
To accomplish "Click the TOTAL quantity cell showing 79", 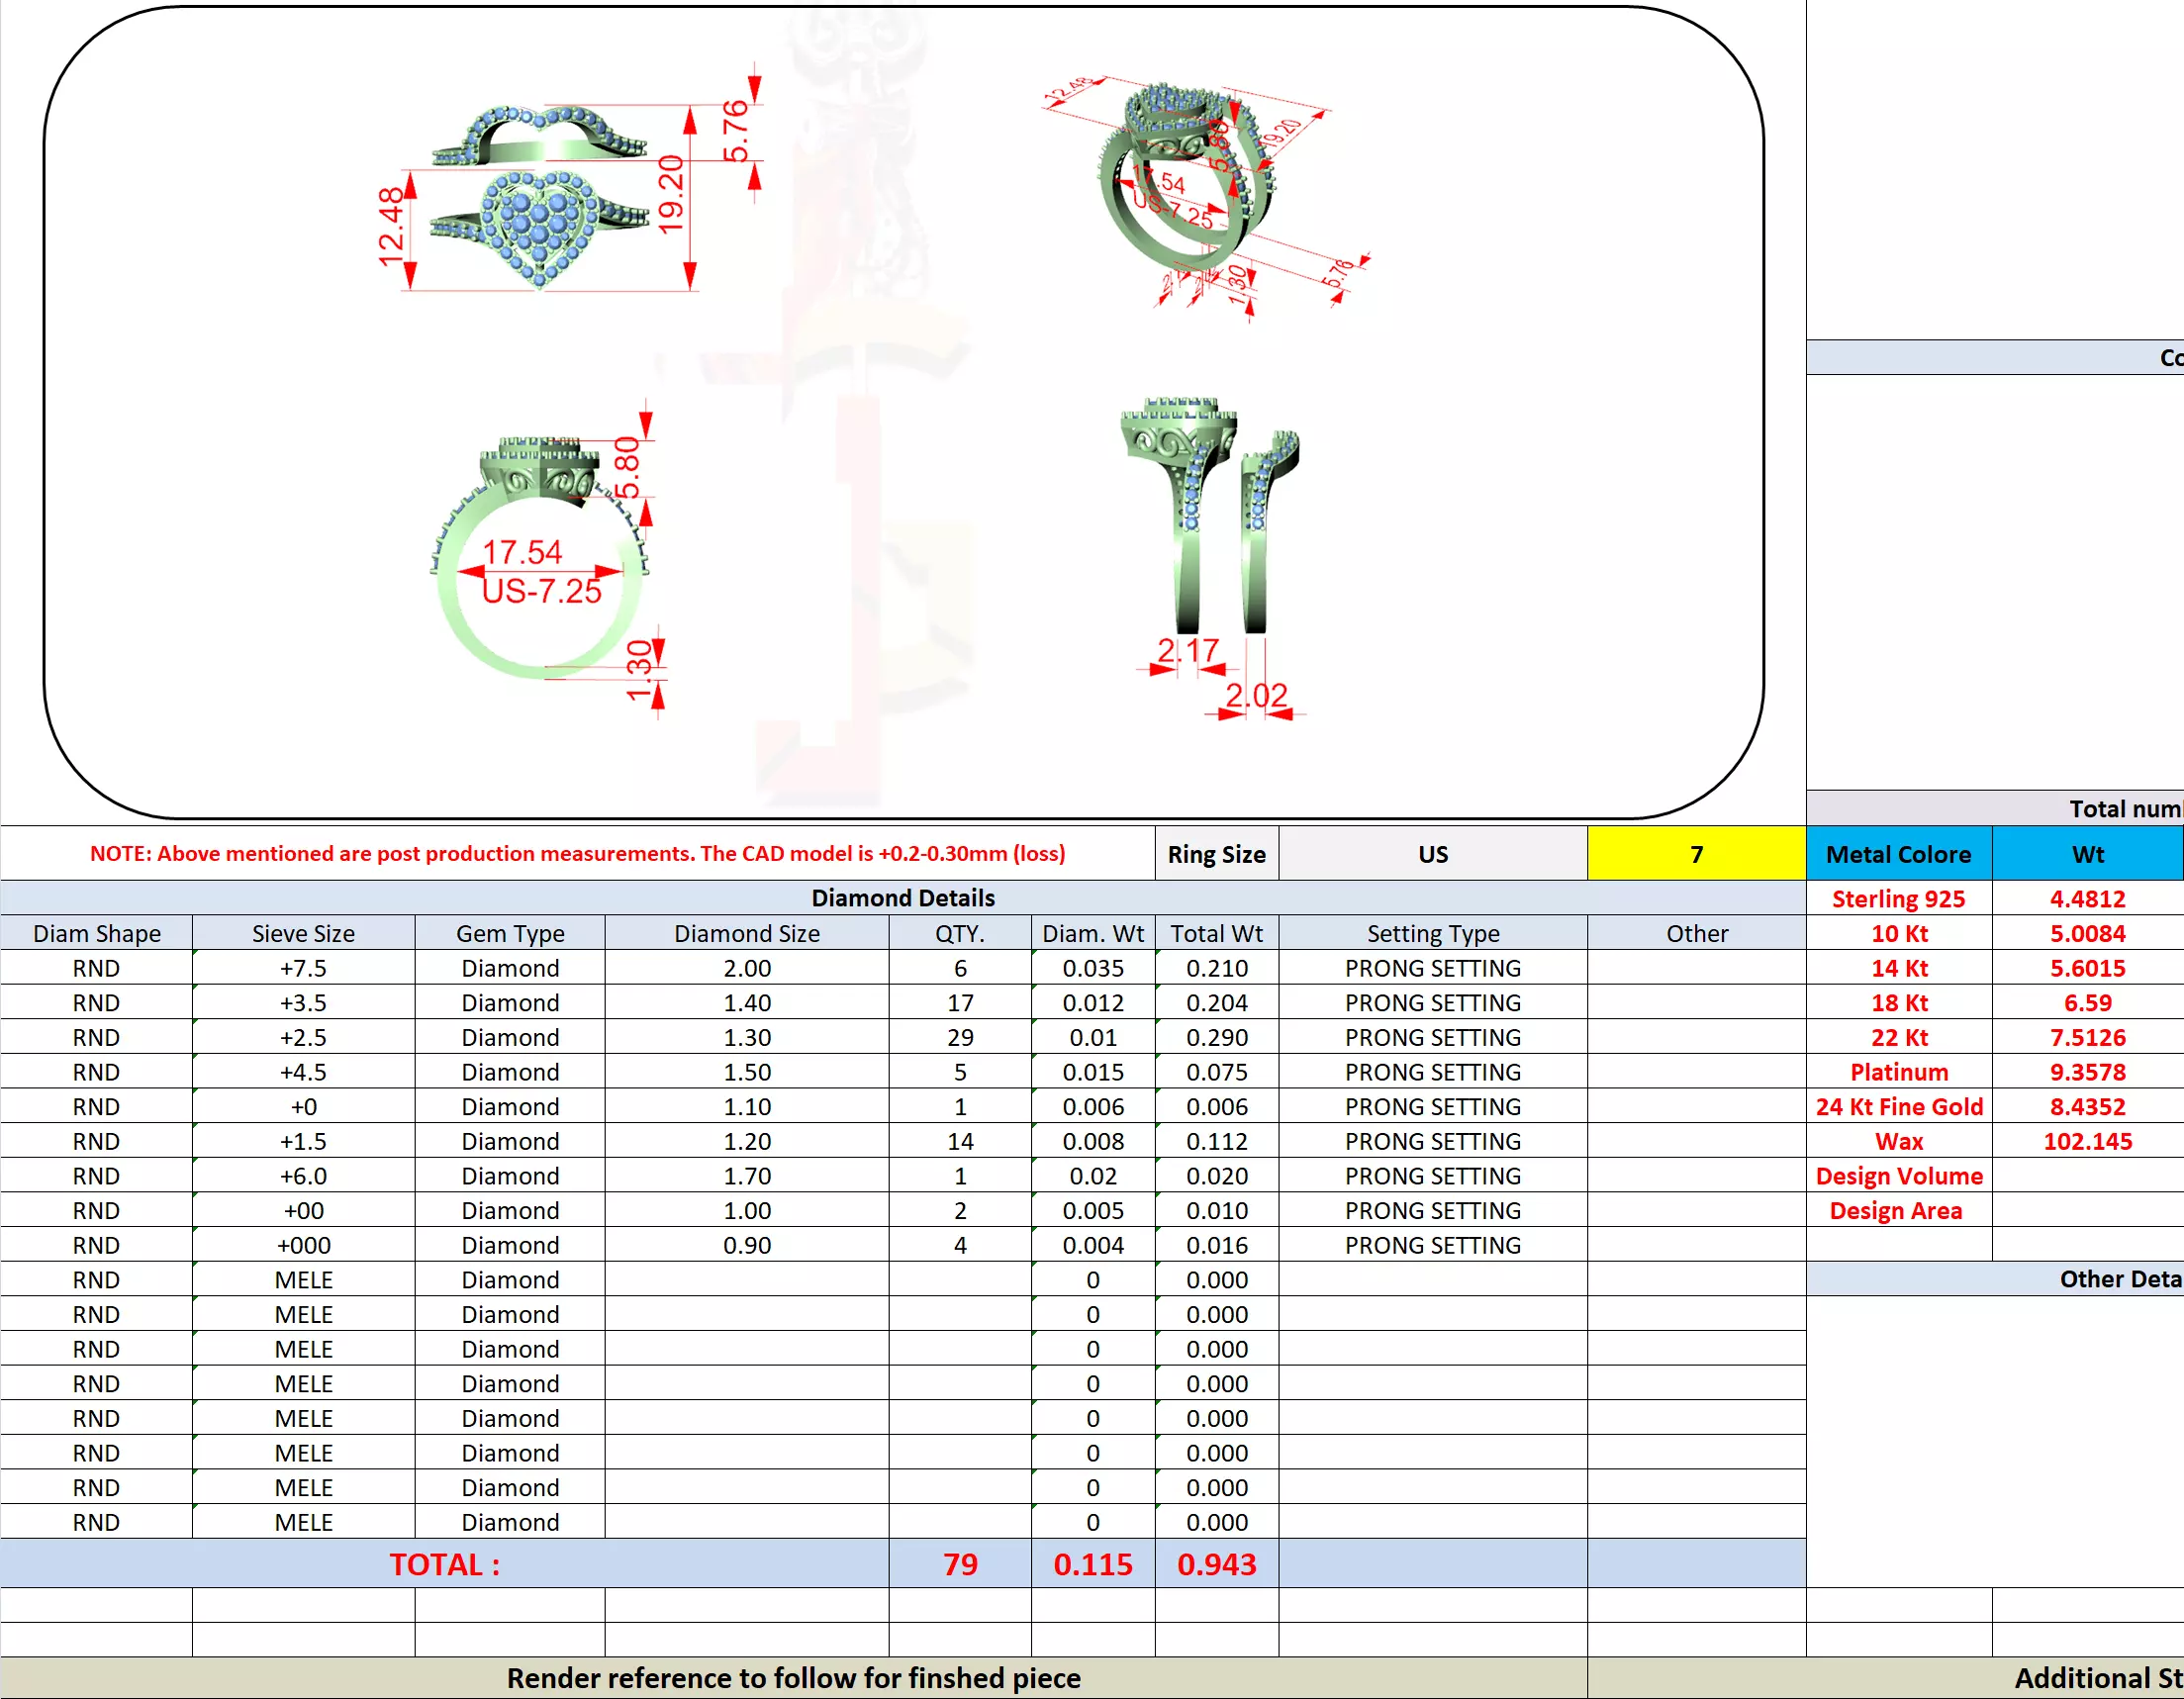I will tap(960, 1564).
